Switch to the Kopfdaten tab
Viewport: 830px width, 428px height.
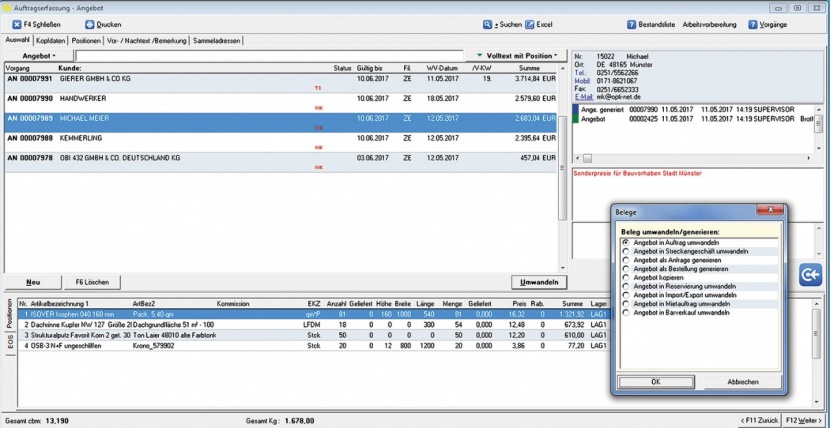click(x=51, y=40)
